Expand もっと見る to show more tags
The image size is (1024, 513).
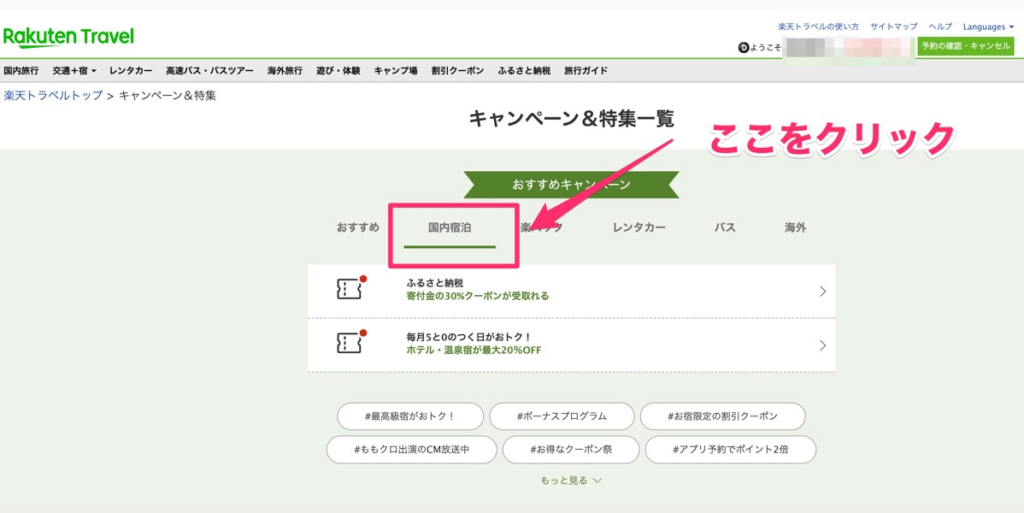[x=571, y=480]
